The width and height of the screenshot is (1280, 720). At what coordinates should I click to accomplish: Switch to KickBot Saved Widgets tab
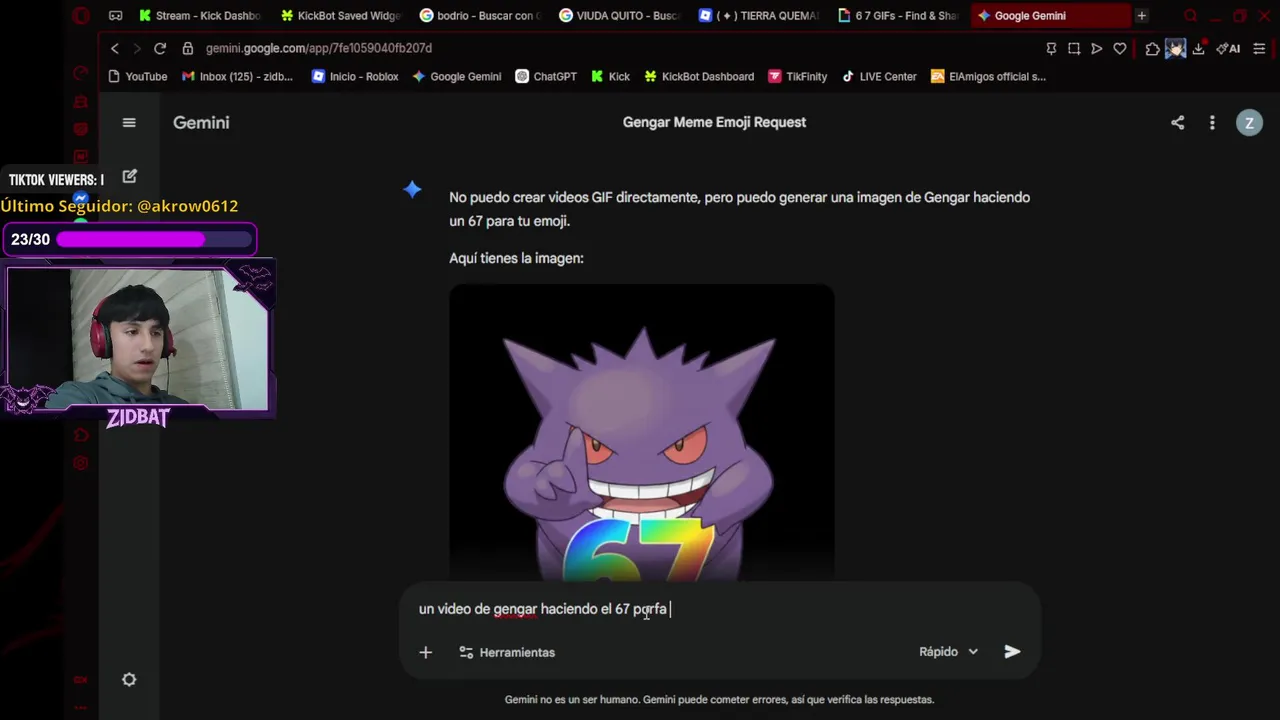click(340, 16)
